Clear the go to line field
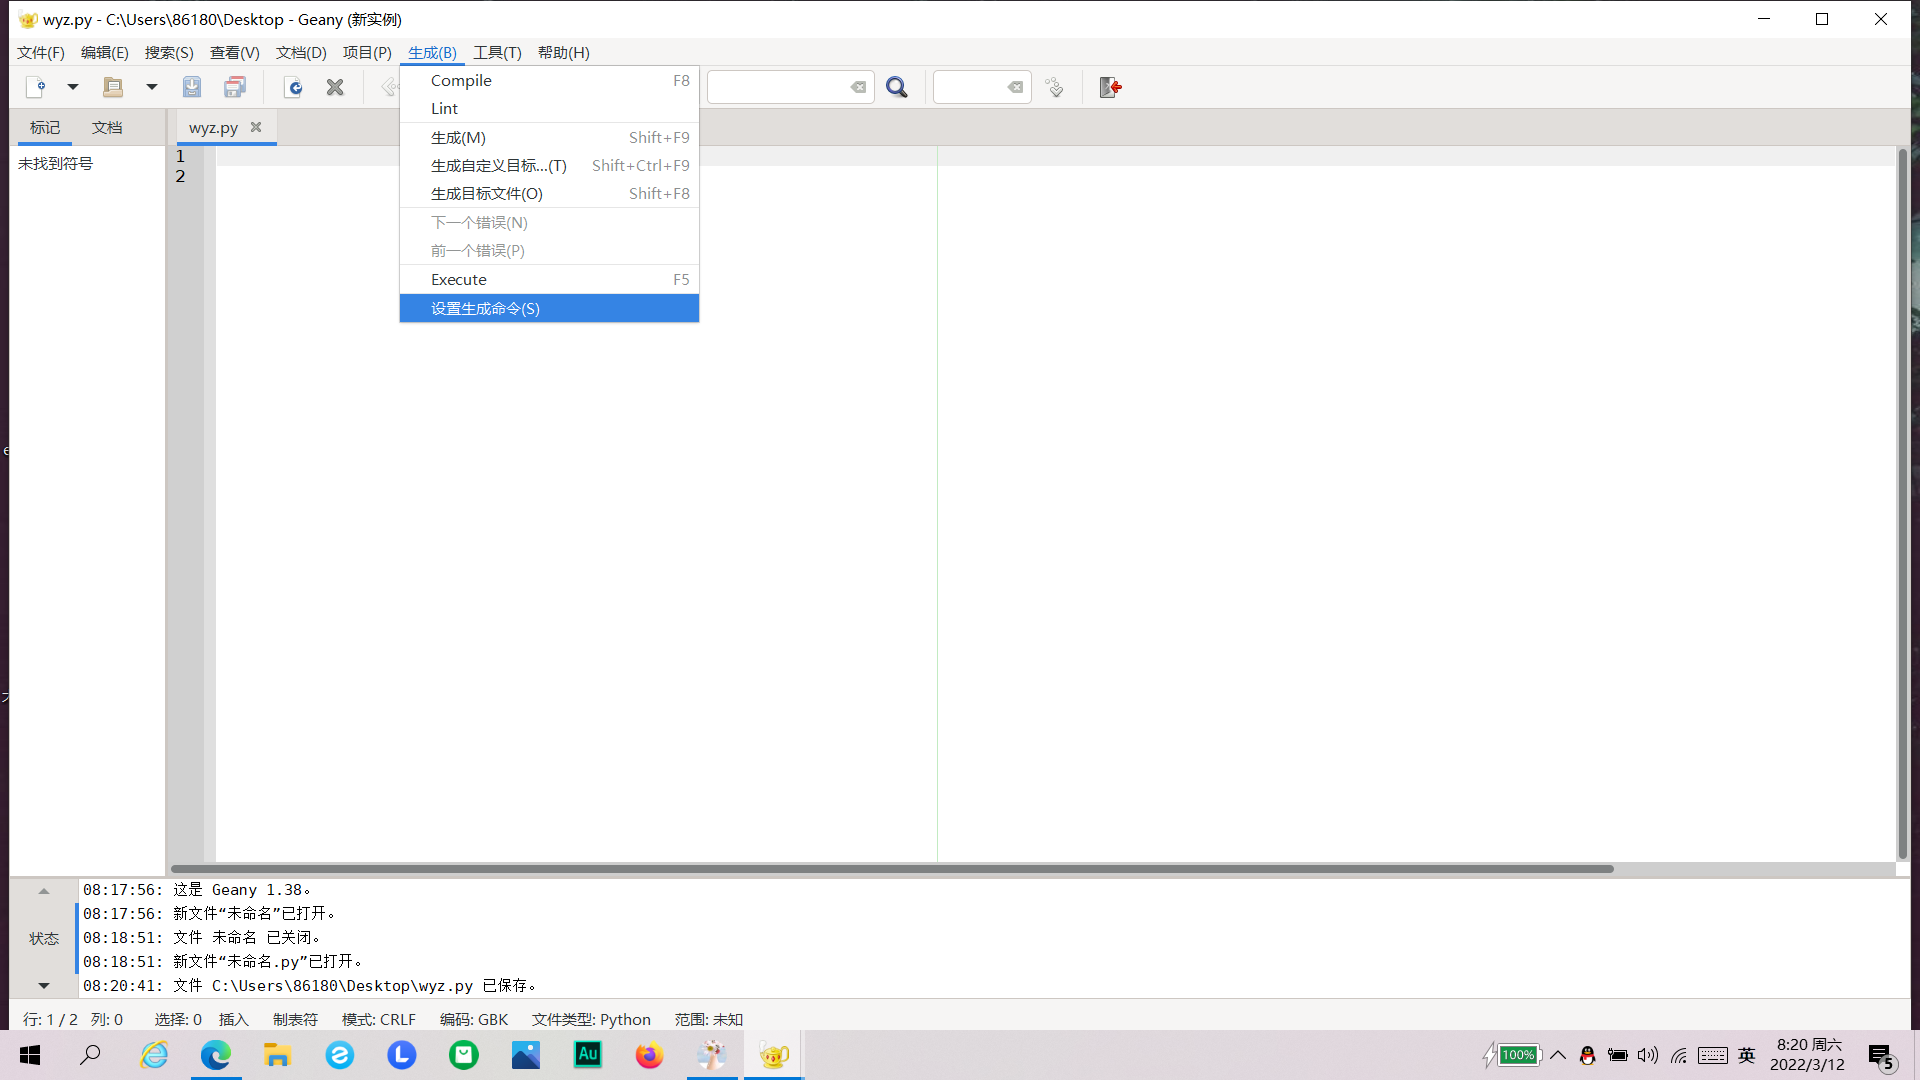Viewport: 1920px width, 1080px height. 1015,87
